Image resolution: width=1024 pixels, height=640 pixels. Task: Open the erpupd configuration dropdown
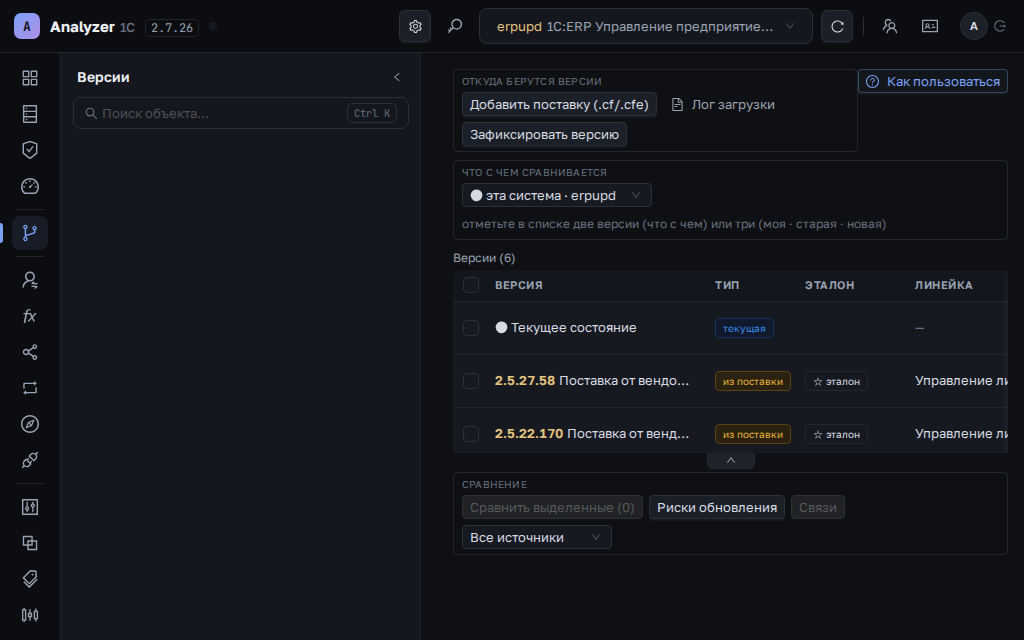pyautogui.click(x=646, y=26)
